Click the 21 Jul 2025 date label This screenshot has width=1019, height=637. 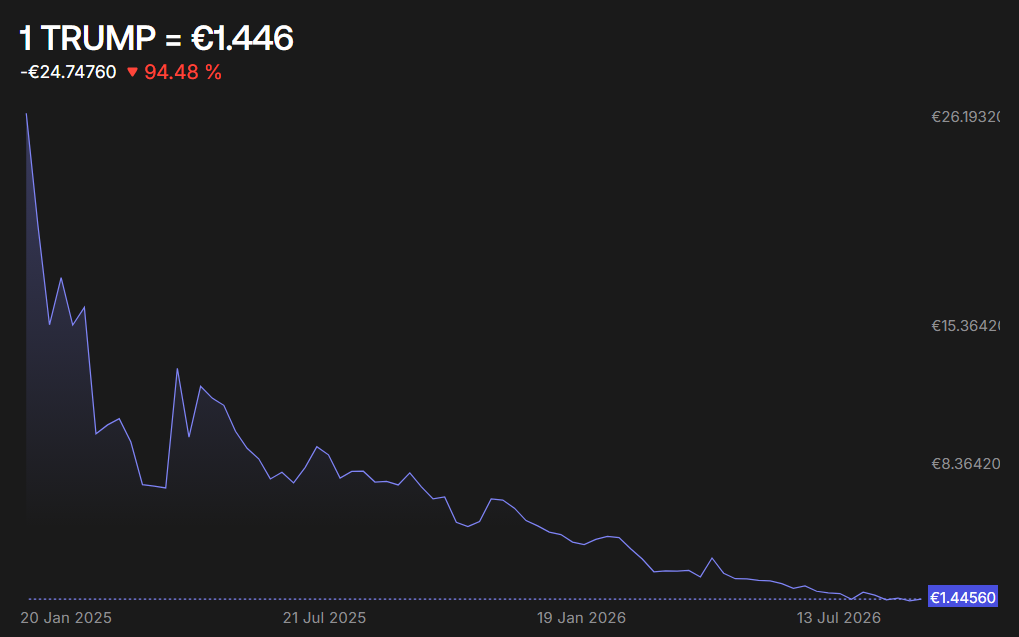[x=324, y=618]
